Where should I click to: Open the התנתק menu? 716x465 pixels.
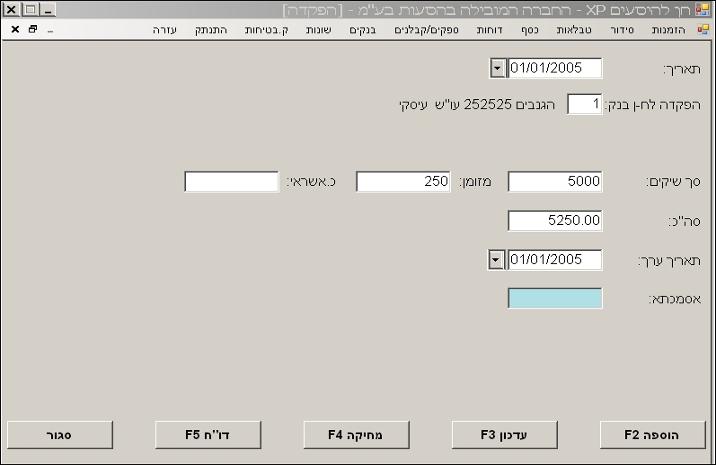click(x=211, y=30)
